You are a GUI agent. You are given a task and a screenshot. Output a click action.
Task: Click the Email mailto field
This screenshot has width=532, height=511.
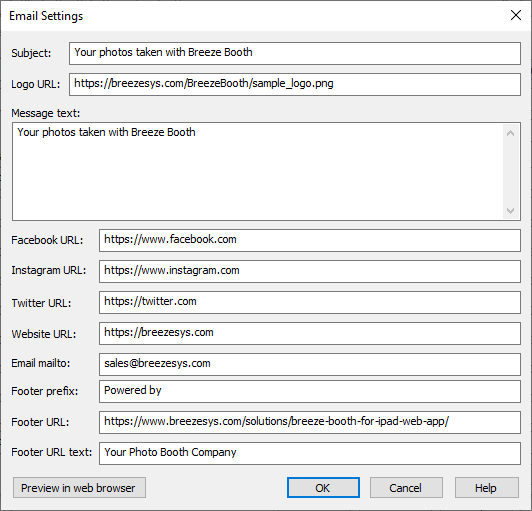[310, 364]
